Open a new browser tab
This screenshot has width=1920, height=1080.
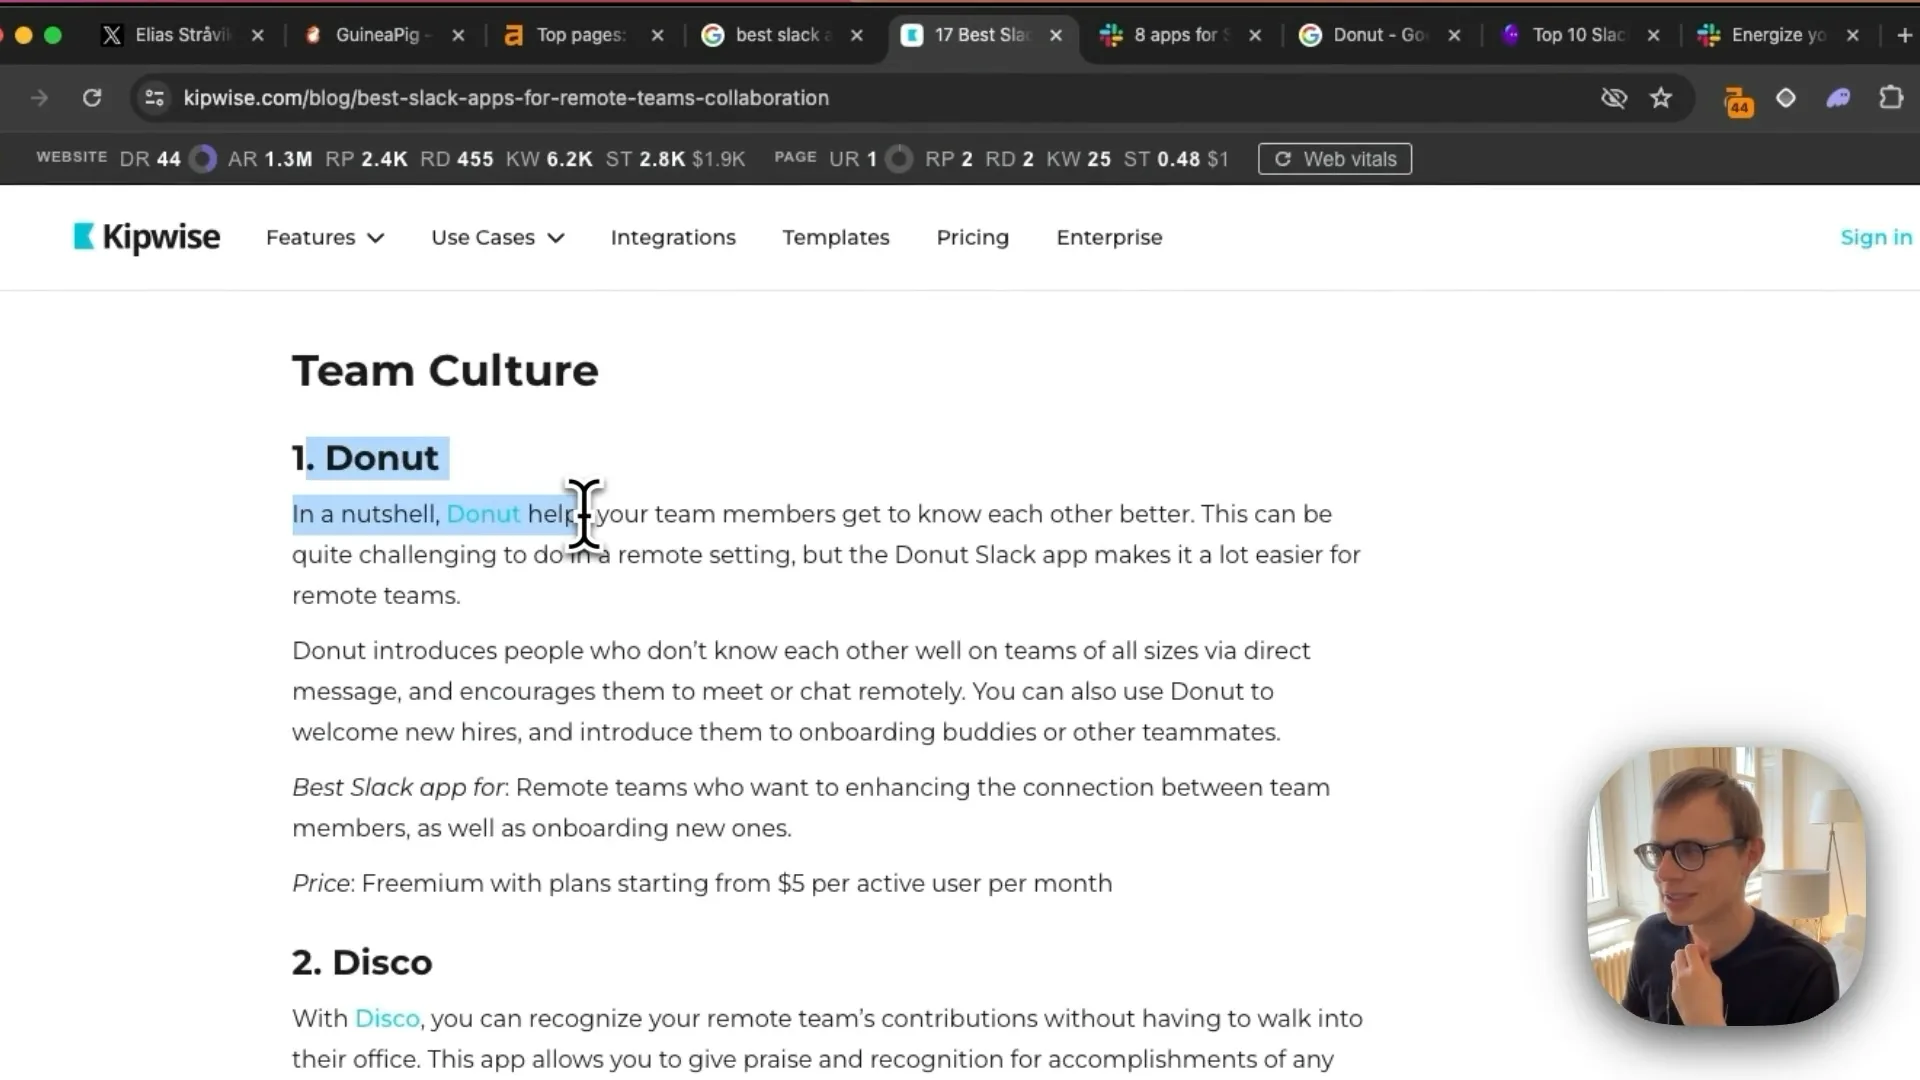pos(1904,35)
